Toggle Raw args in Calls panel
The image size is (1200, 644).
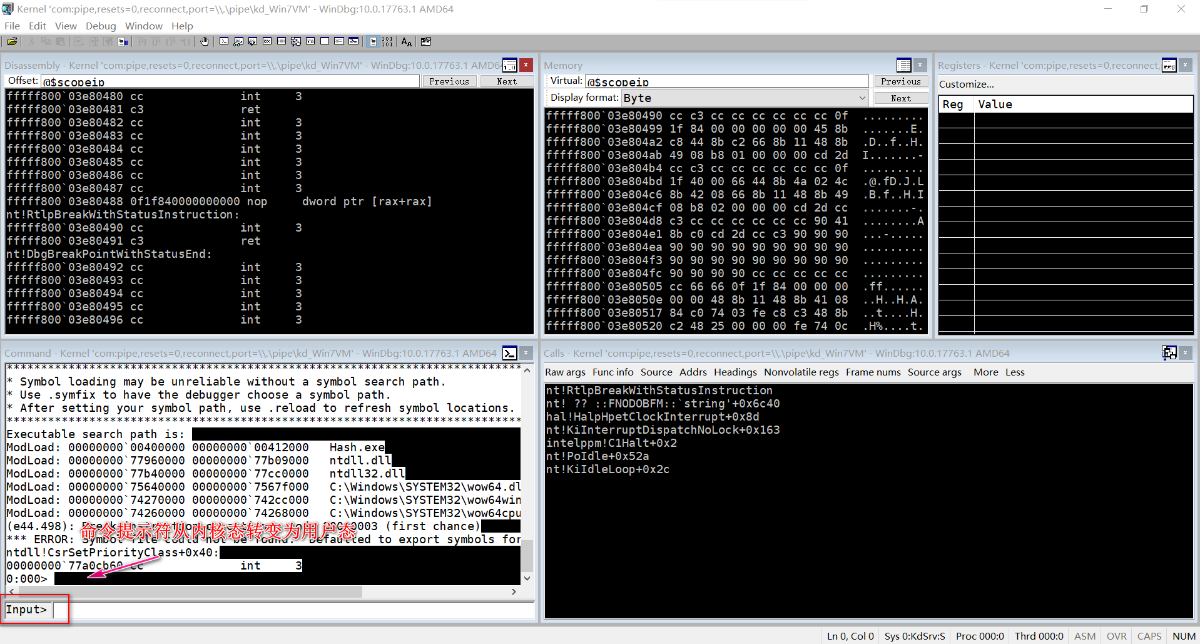click(565, 372)
